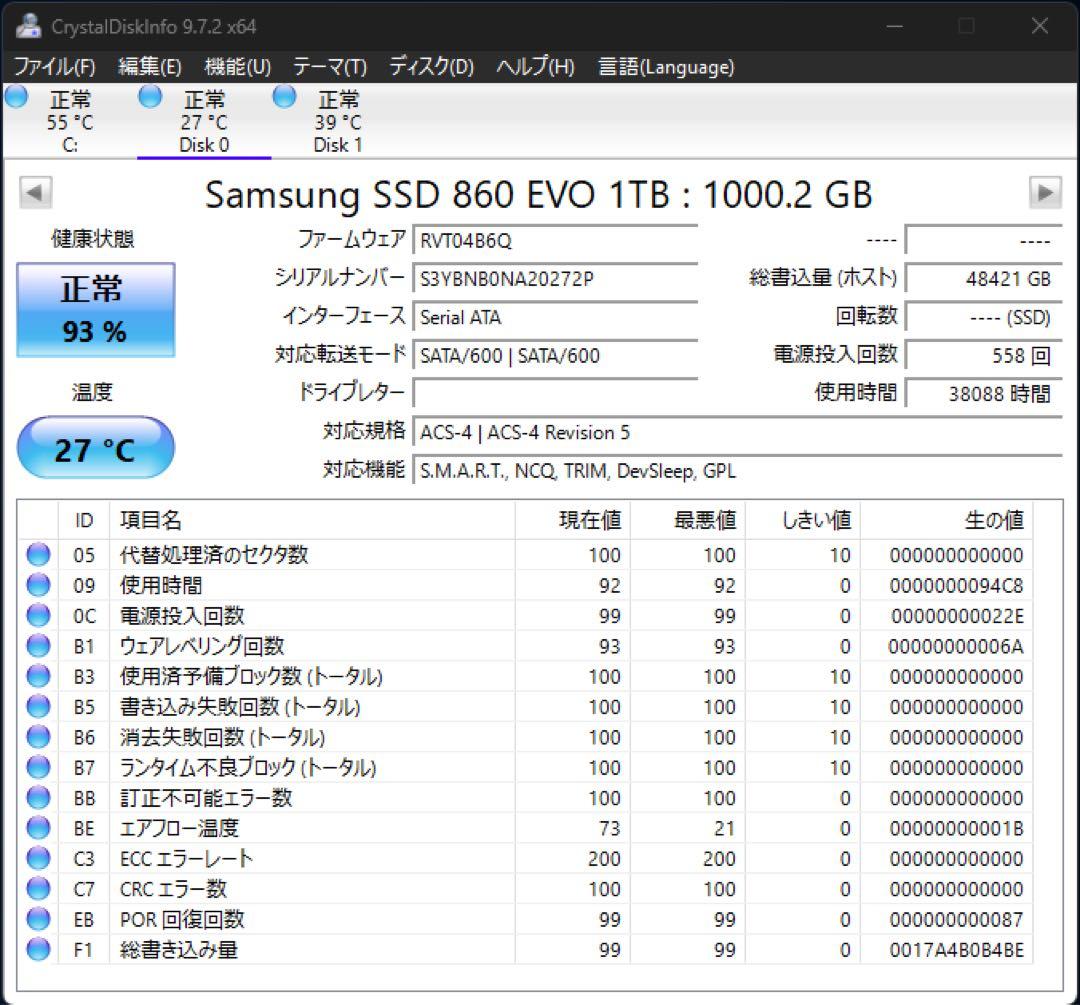
Task: Select the blue health indicator above Disk 0
Action: 149,96
